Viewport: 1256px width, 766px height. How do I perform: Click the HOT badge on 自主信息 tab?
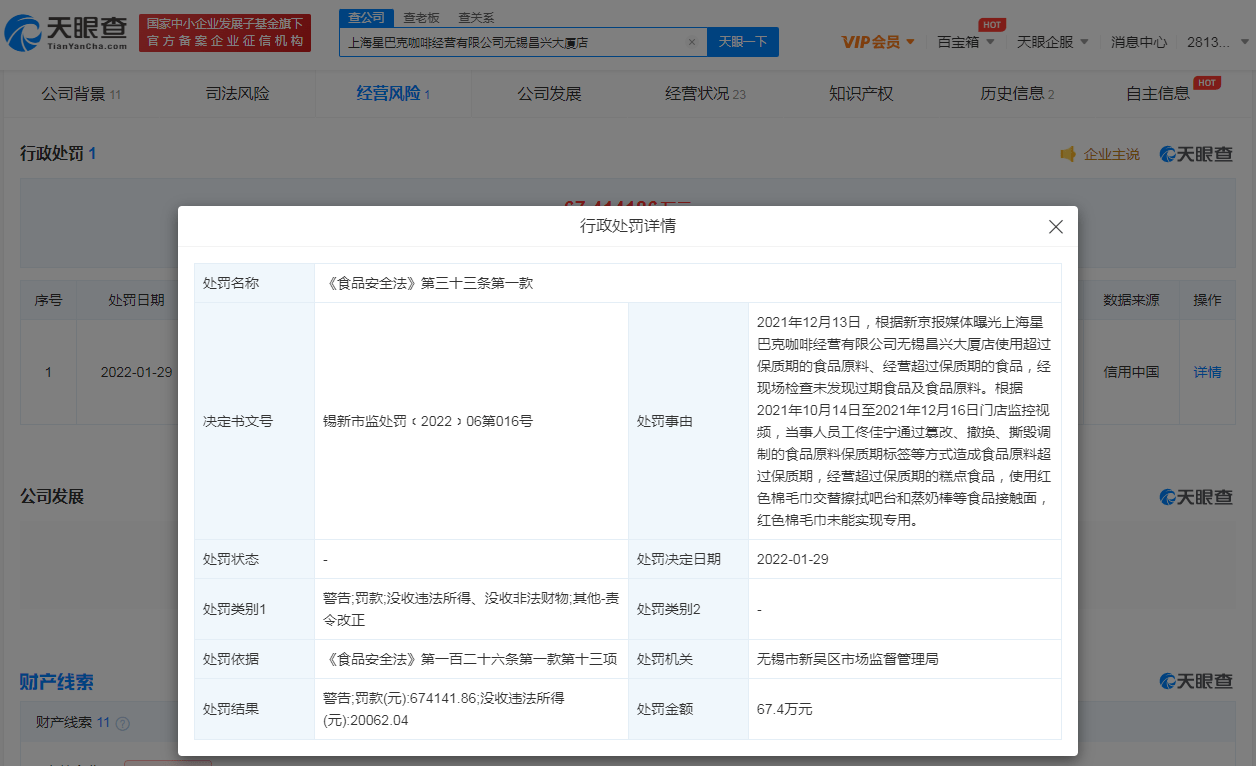click(x=1207, y=84)
